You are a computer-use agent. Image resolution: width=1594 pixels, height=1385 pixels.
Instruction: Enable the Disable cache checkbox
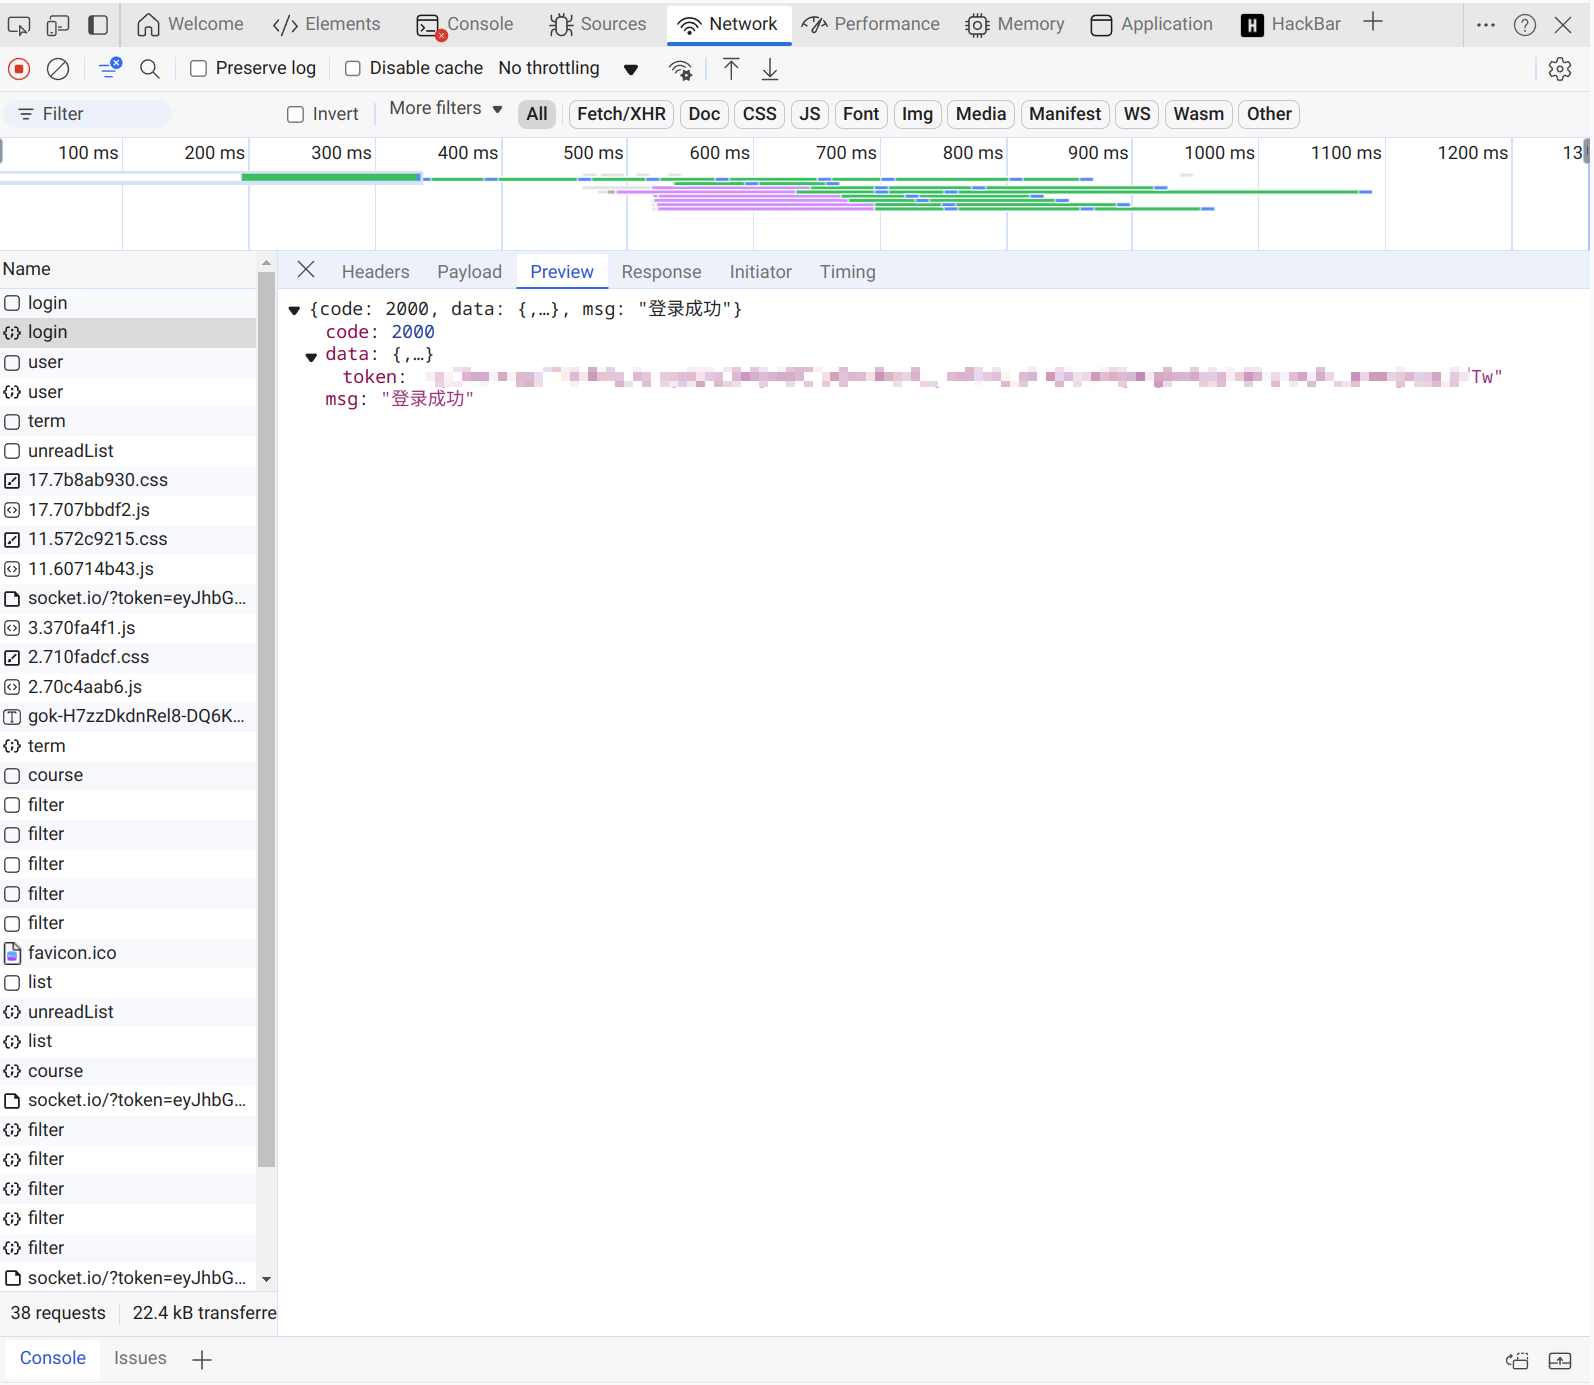pyautogui.click(x=353, y=68)
